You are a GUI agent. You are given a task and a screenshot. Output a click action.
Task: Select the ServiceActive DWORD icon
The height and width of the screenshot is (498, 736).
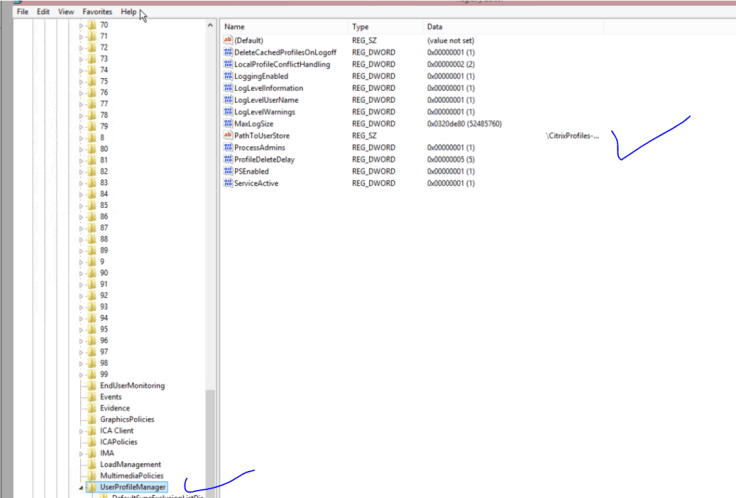(x=228, y=183)
